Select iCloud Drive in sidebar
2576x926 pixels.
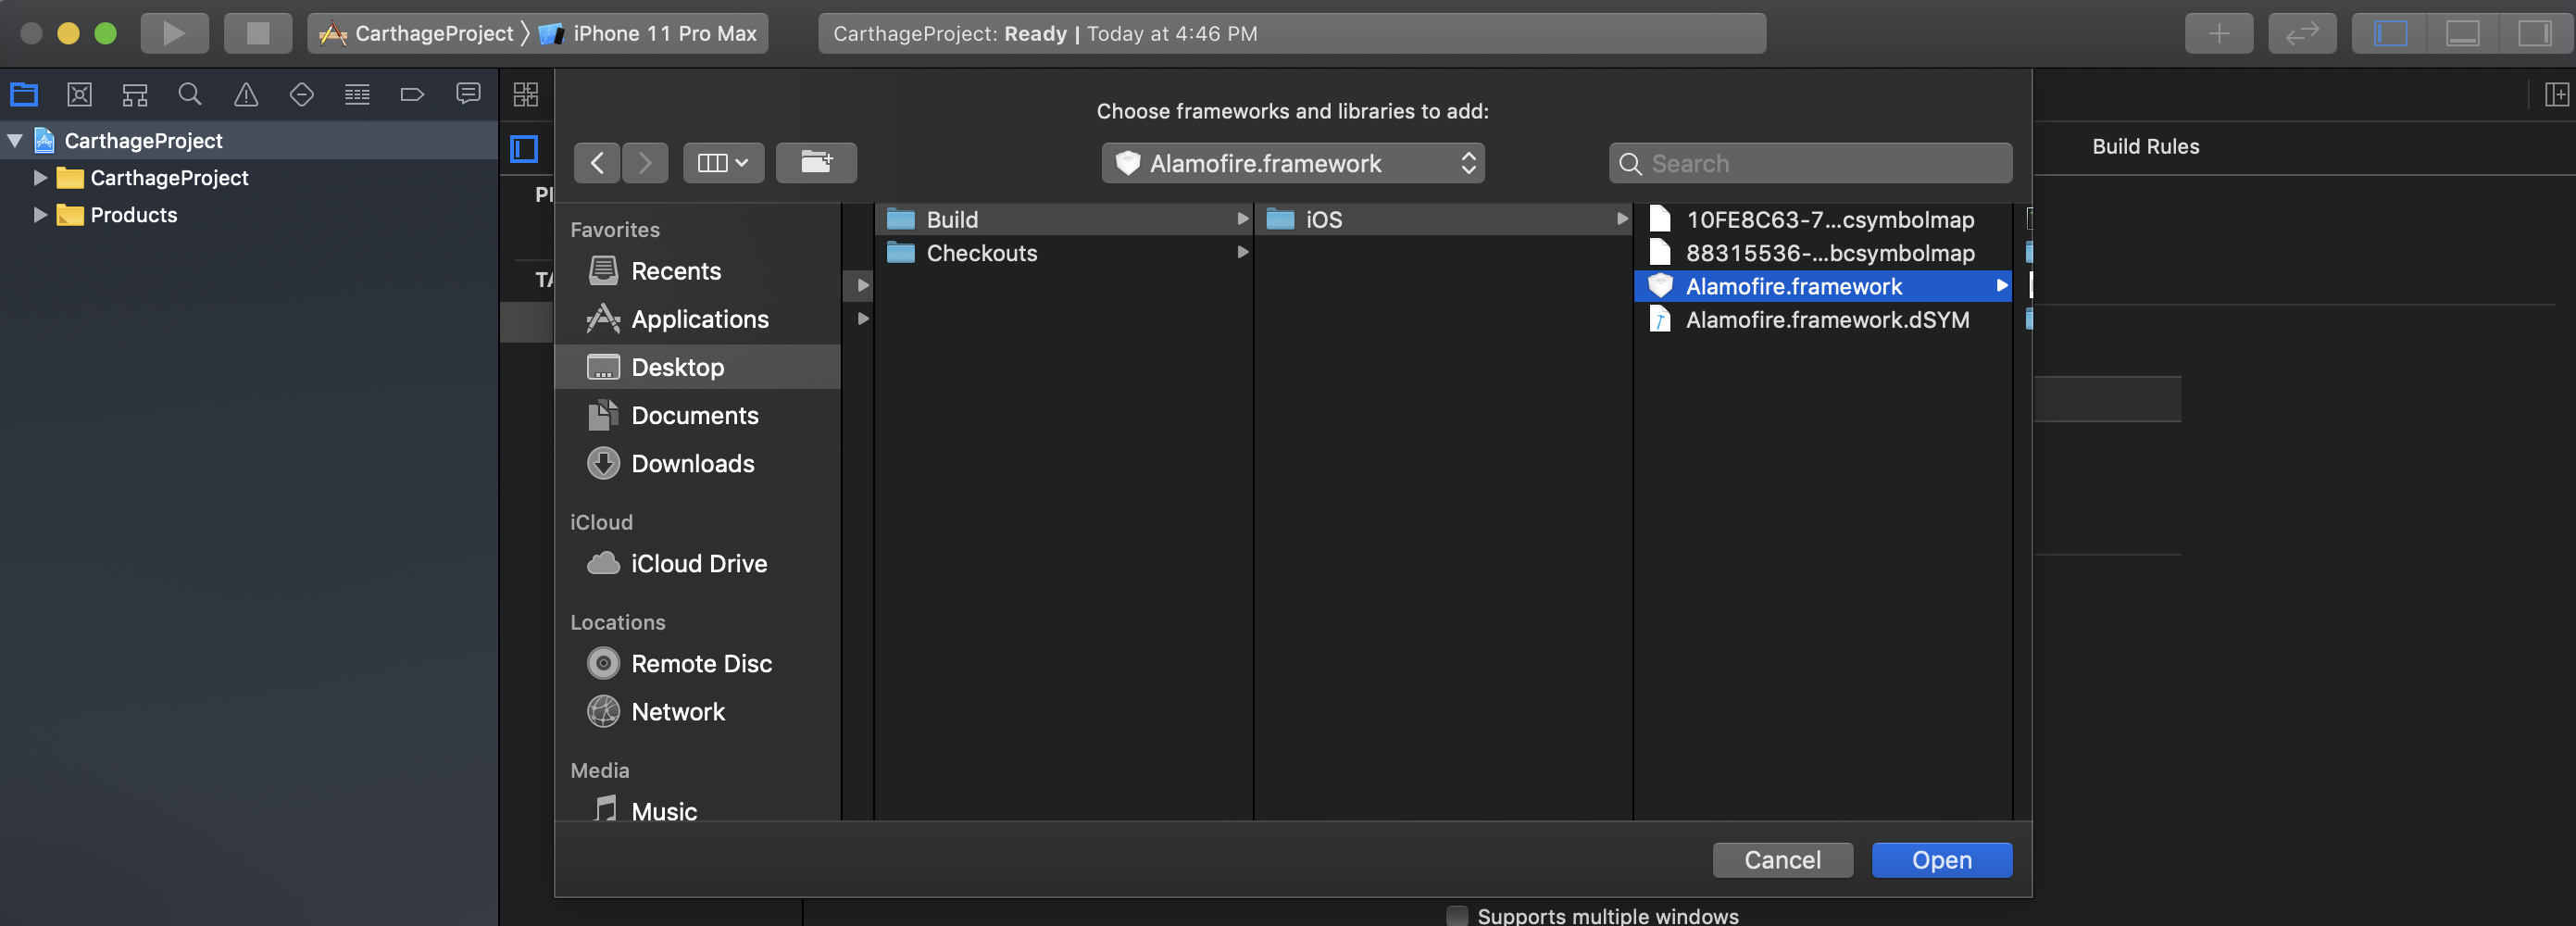(698, 563)
